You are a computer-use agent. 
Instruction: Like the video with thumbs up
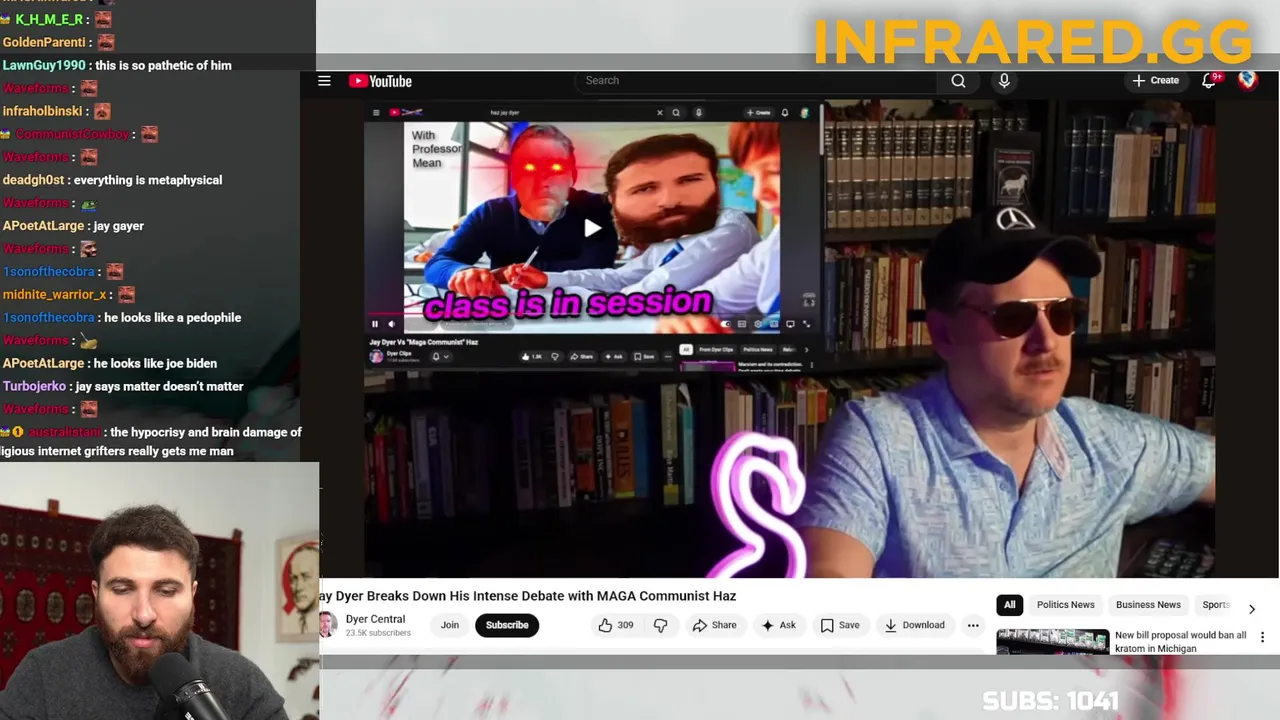tap(615, 625)
